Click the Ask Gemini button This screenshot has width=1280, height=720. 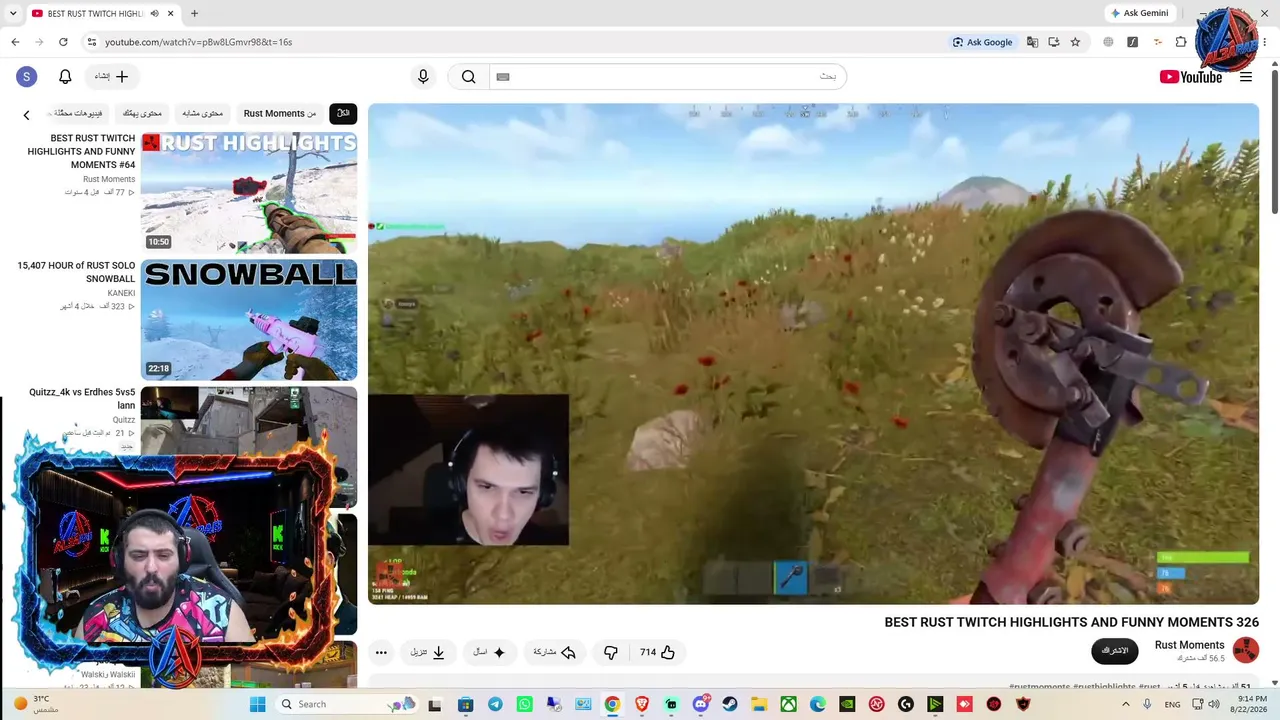click(1140, 14)
